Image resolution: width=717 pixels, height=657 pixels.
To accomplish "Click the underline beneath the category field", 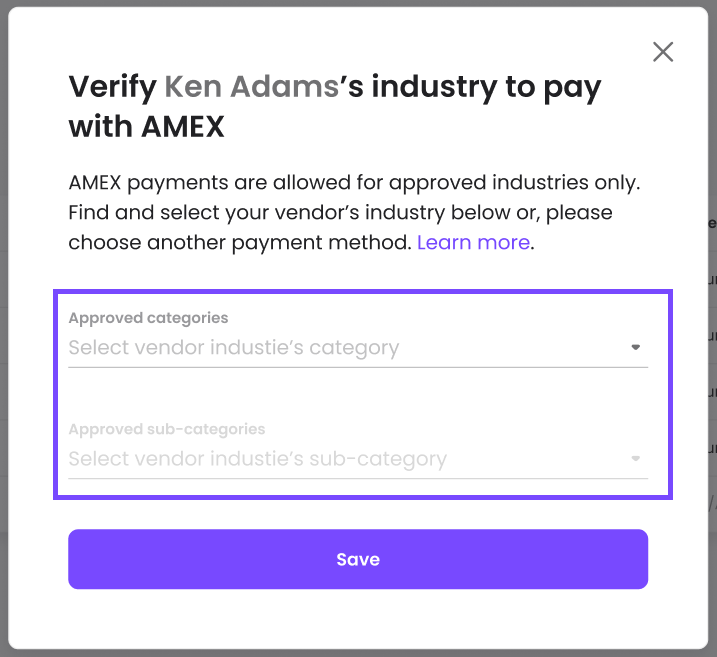I will coord(358,367).
